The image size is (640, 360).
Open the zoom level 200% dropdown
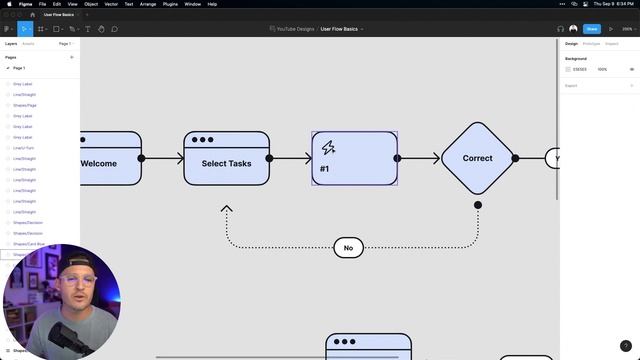tap(629, 29)
